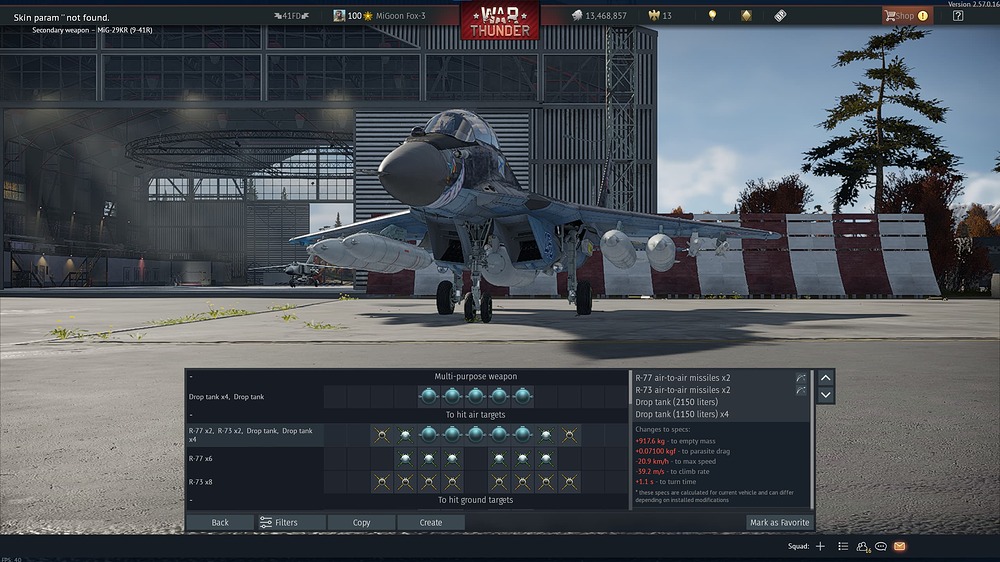Image resolution: width=1000 pixels, height=562 pixels.
Task: Select R-77 x2, R-73 x2, Drop tank preset
Action: [254, 435]
